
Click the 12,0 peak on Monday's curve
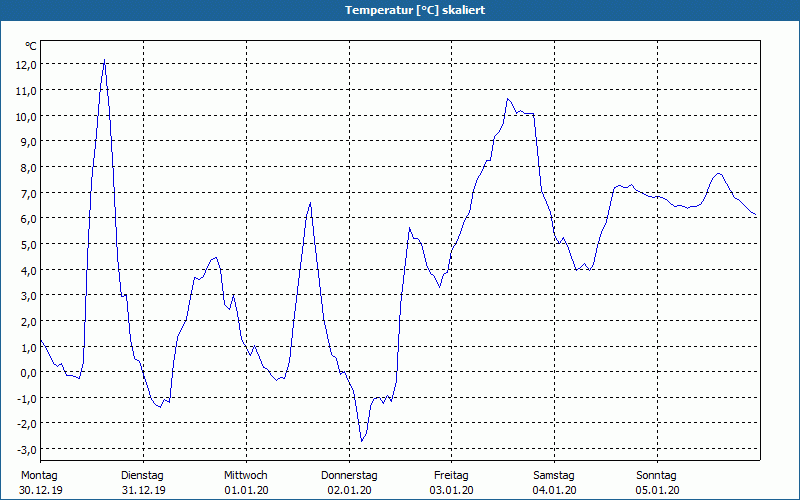point(105,60)
